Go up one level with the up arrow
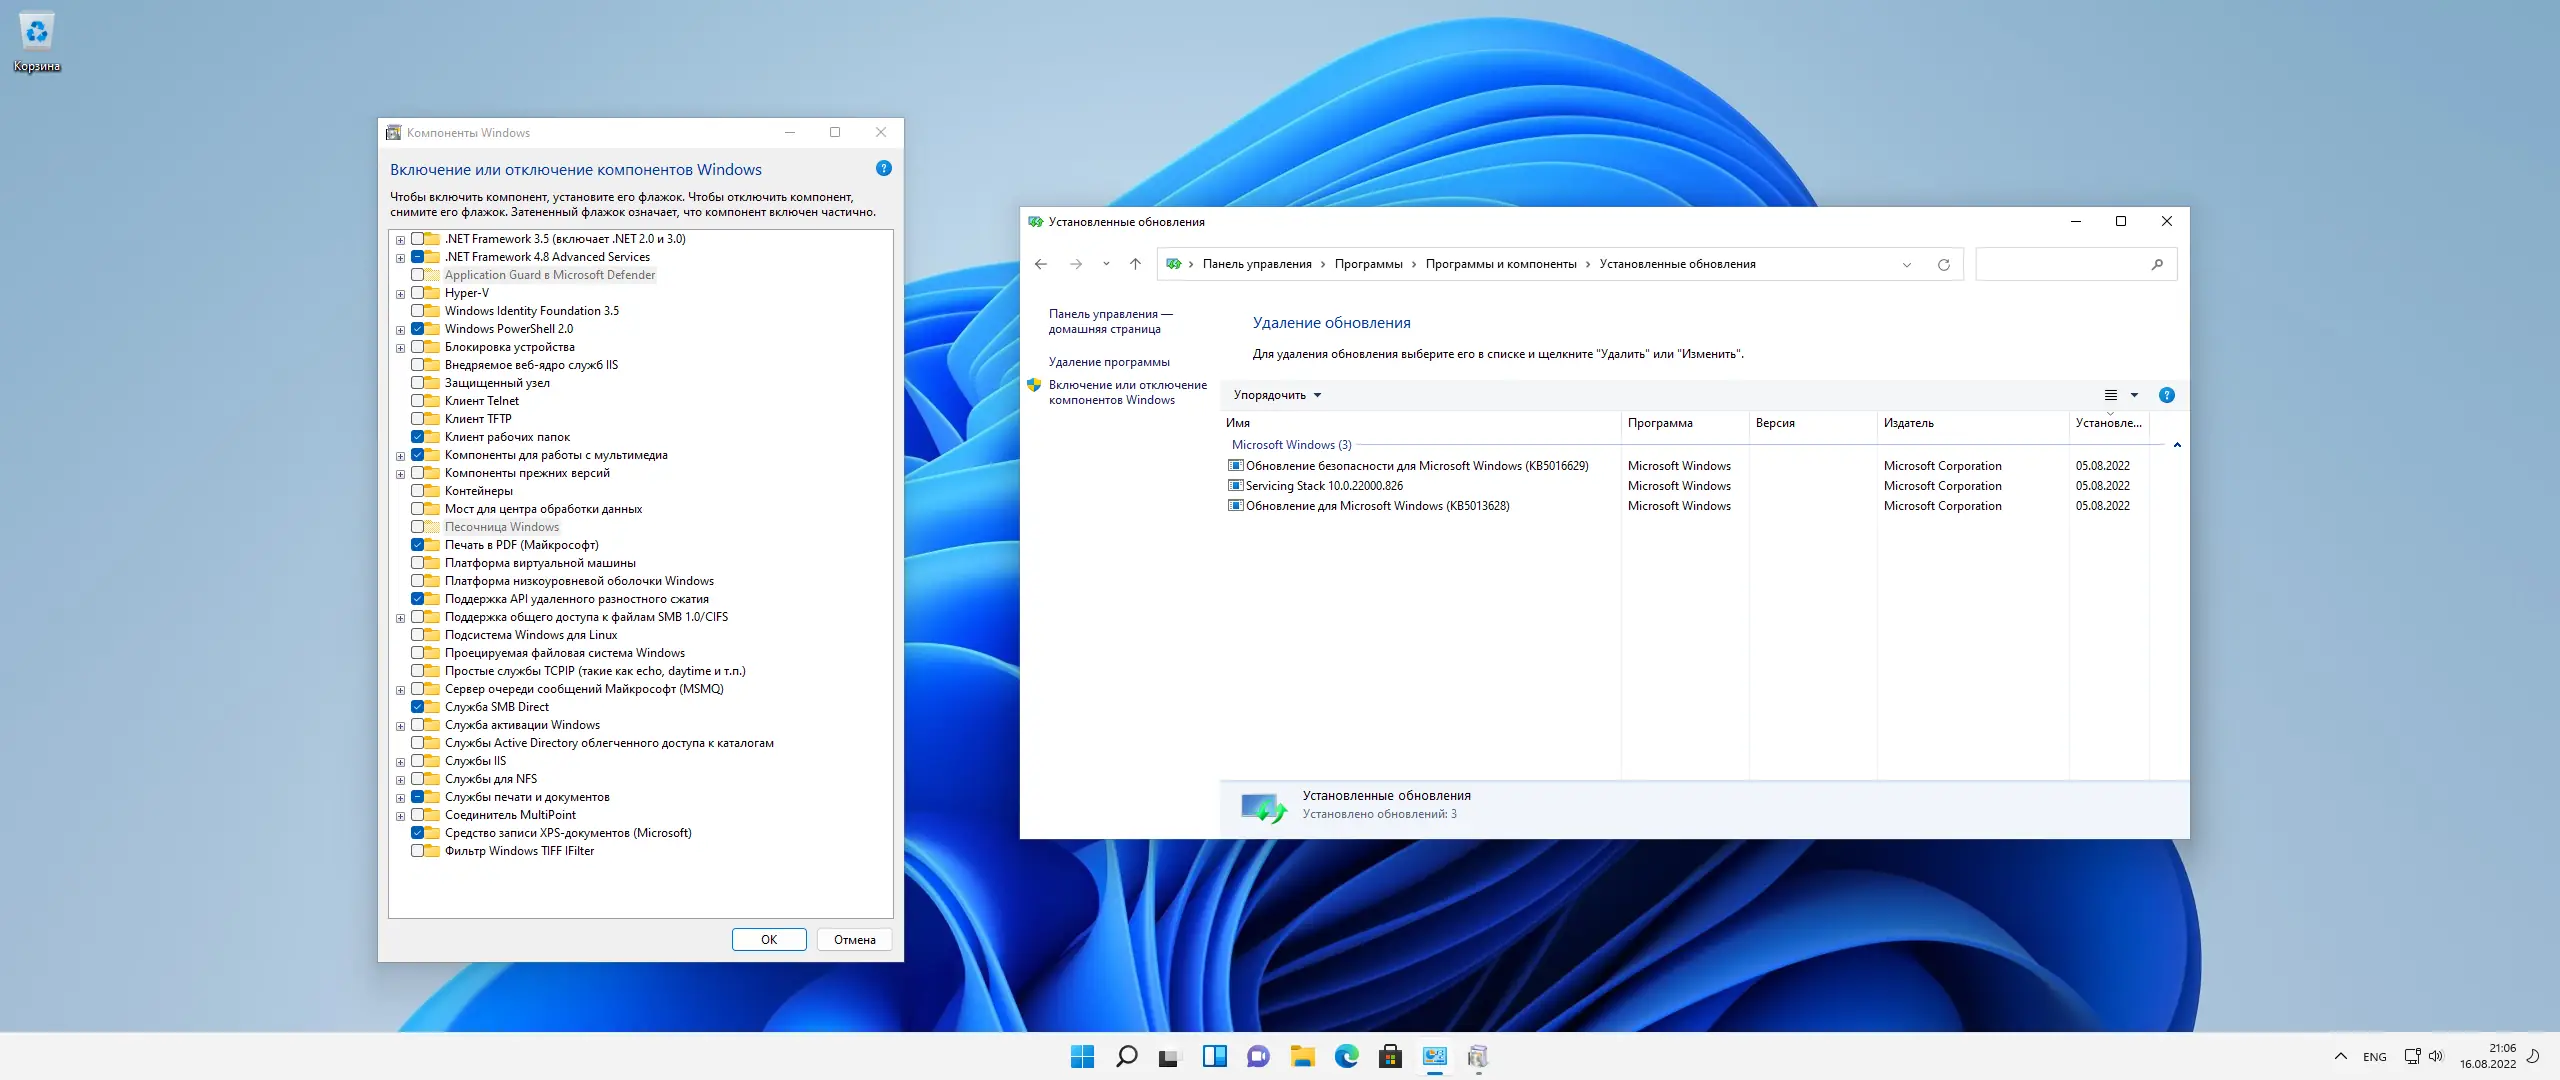The height and width of the screenshot is (1080, 2560). 1135,265
